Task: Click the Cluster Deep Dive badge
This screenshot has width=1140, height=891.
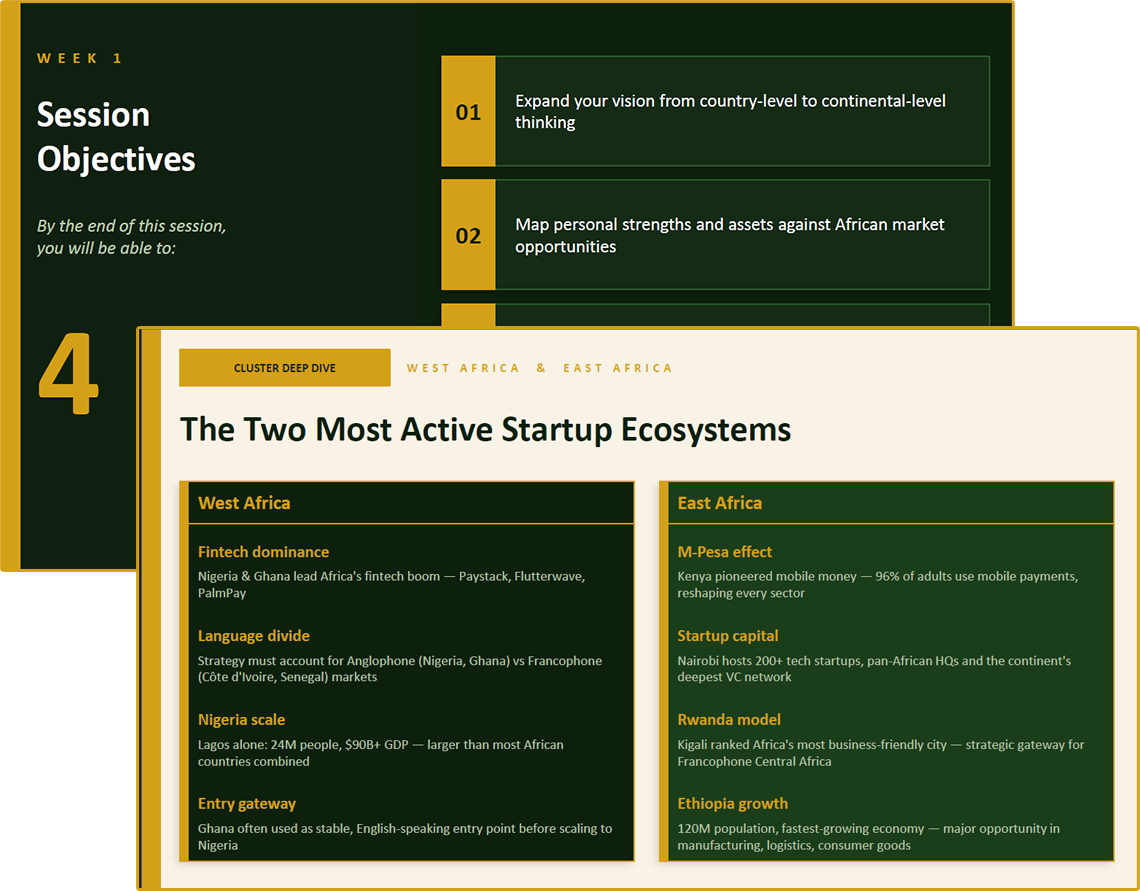Action: pyautogui.click(x=284, y=368)
